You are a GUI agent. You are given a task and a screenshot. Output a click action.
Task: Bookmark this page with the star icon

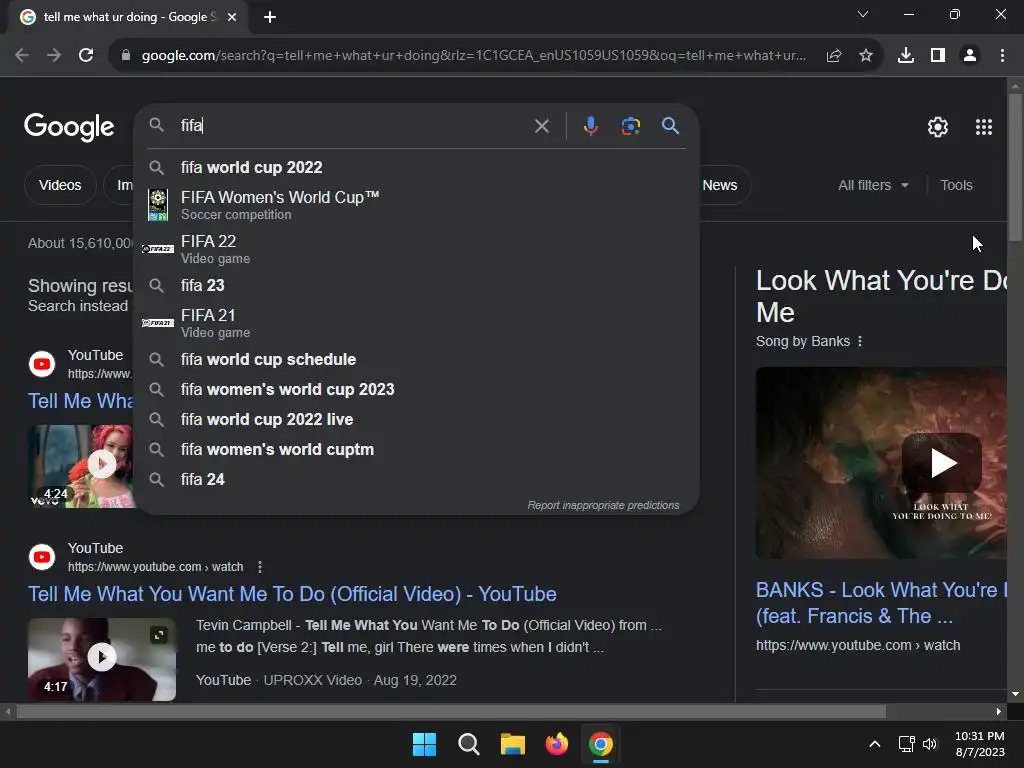pos(865,56)
